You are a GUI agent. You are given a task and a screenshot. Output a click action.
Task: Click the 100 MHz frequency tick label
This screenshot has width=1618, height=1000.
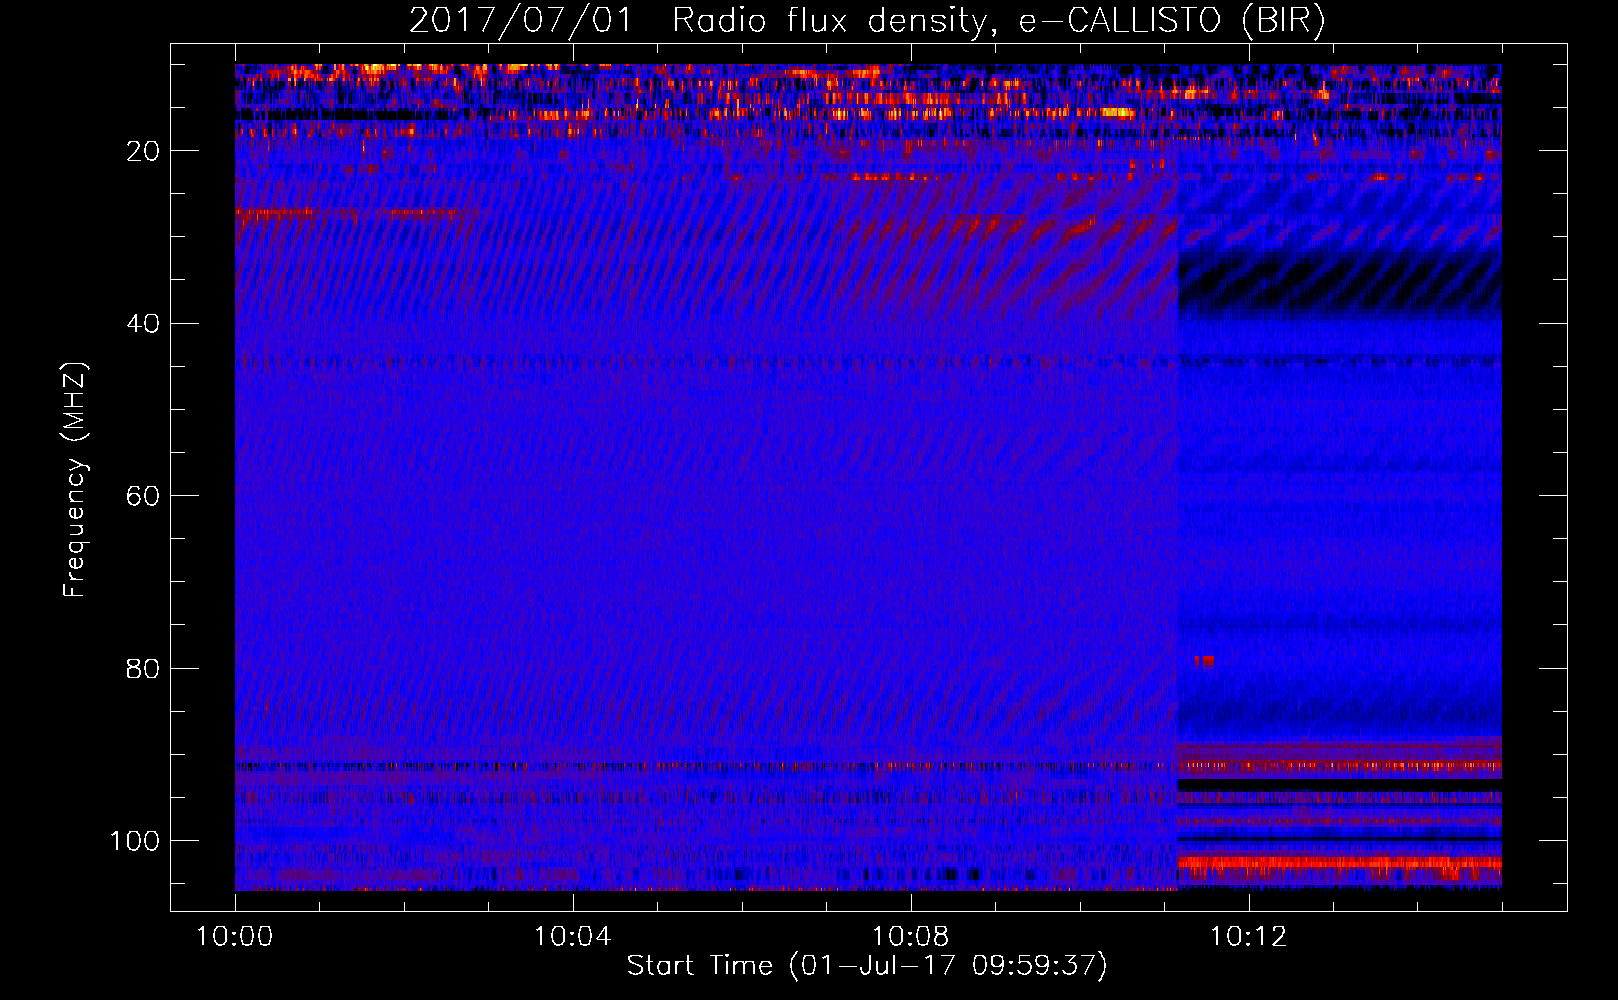pyautogui.click(x=135, y=841)
